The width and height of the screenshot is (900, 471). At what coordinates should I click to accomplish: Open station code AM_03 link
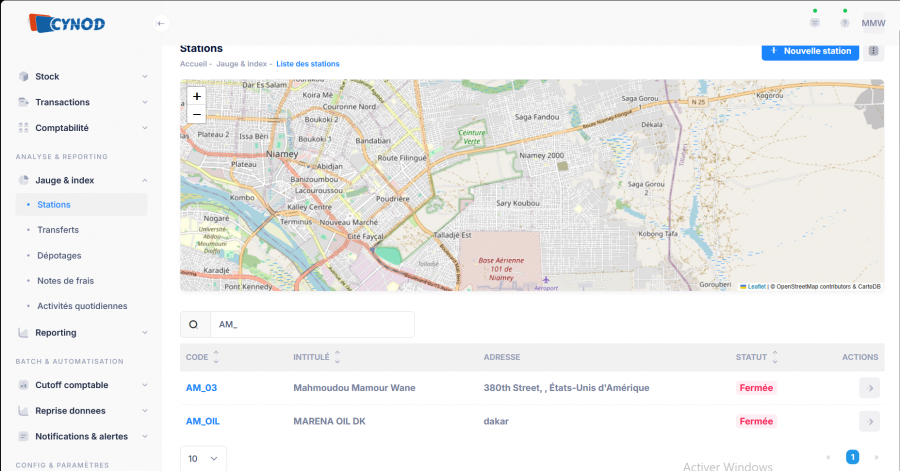(x=201, y=387)
